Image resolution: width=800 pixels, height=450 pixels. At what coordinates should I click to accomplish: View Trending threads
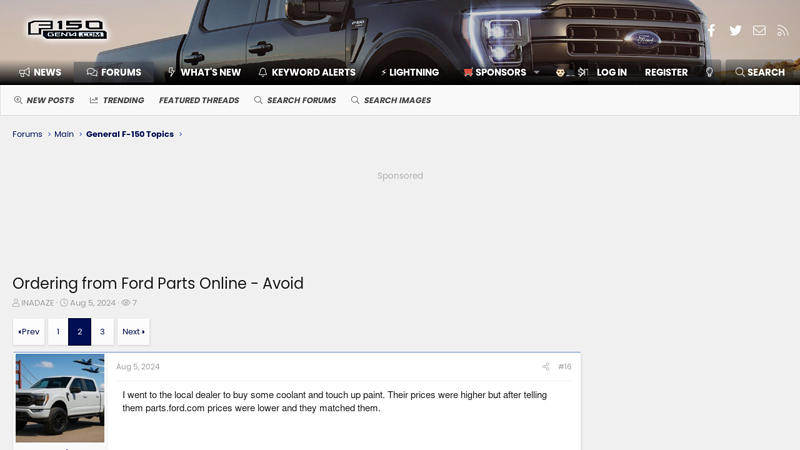(x=117, y=101)
